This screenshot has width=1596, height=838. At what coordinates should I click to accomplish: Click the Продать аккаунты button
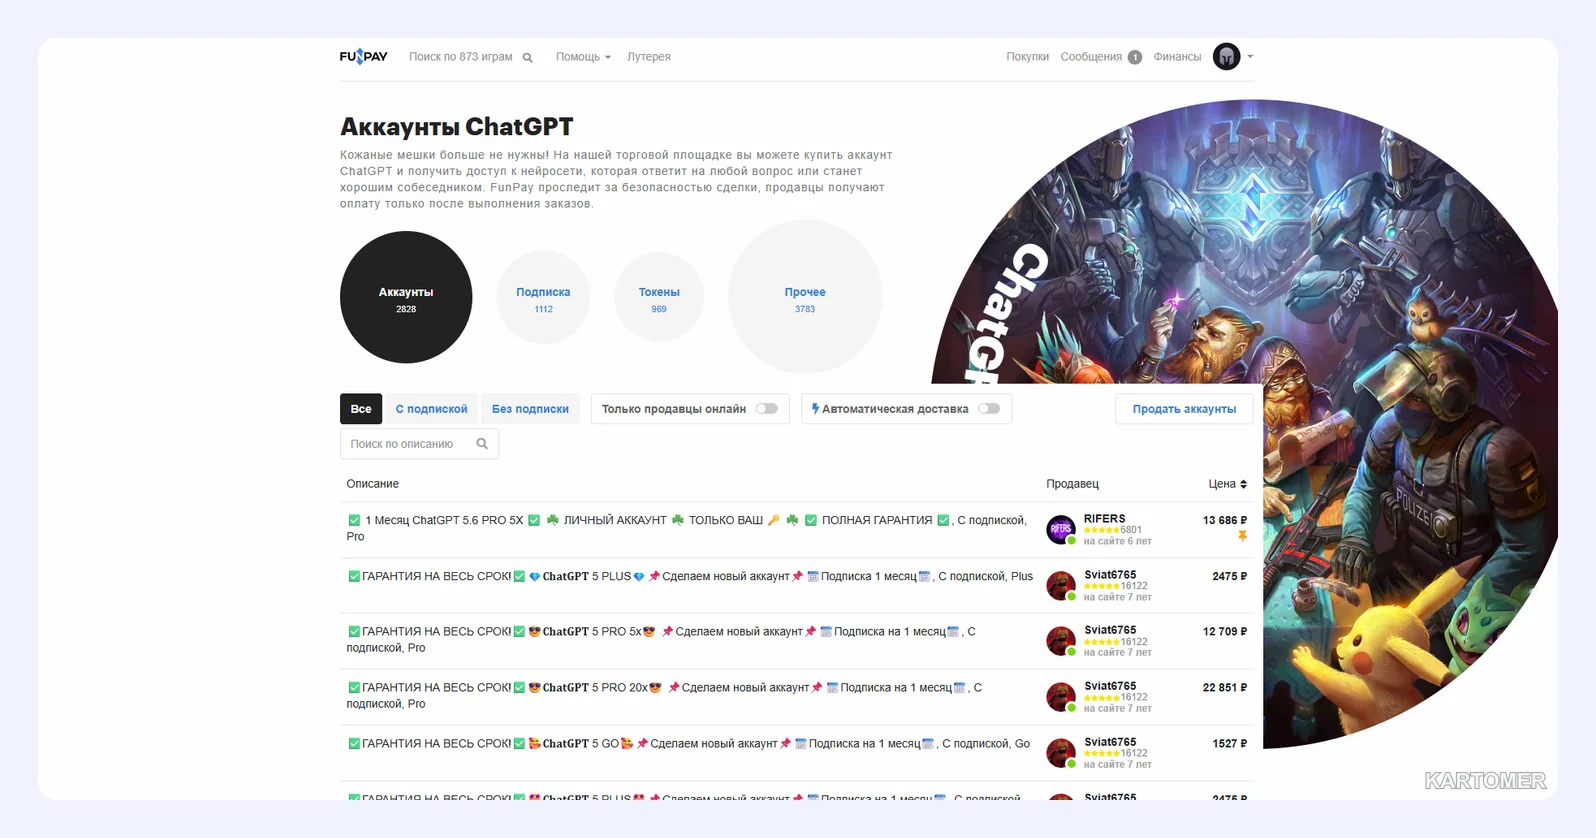point(1184,409)
